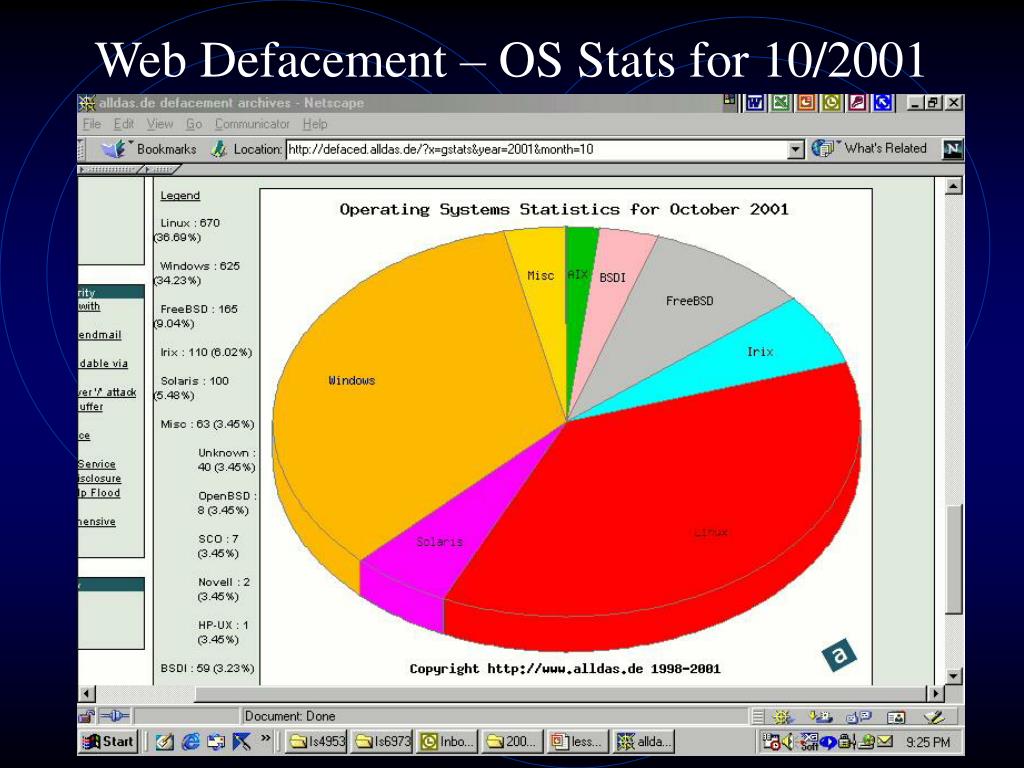Follow the 'dable via' sidebar link
Screen dimensions: 1024x768
tap(103, 364)
